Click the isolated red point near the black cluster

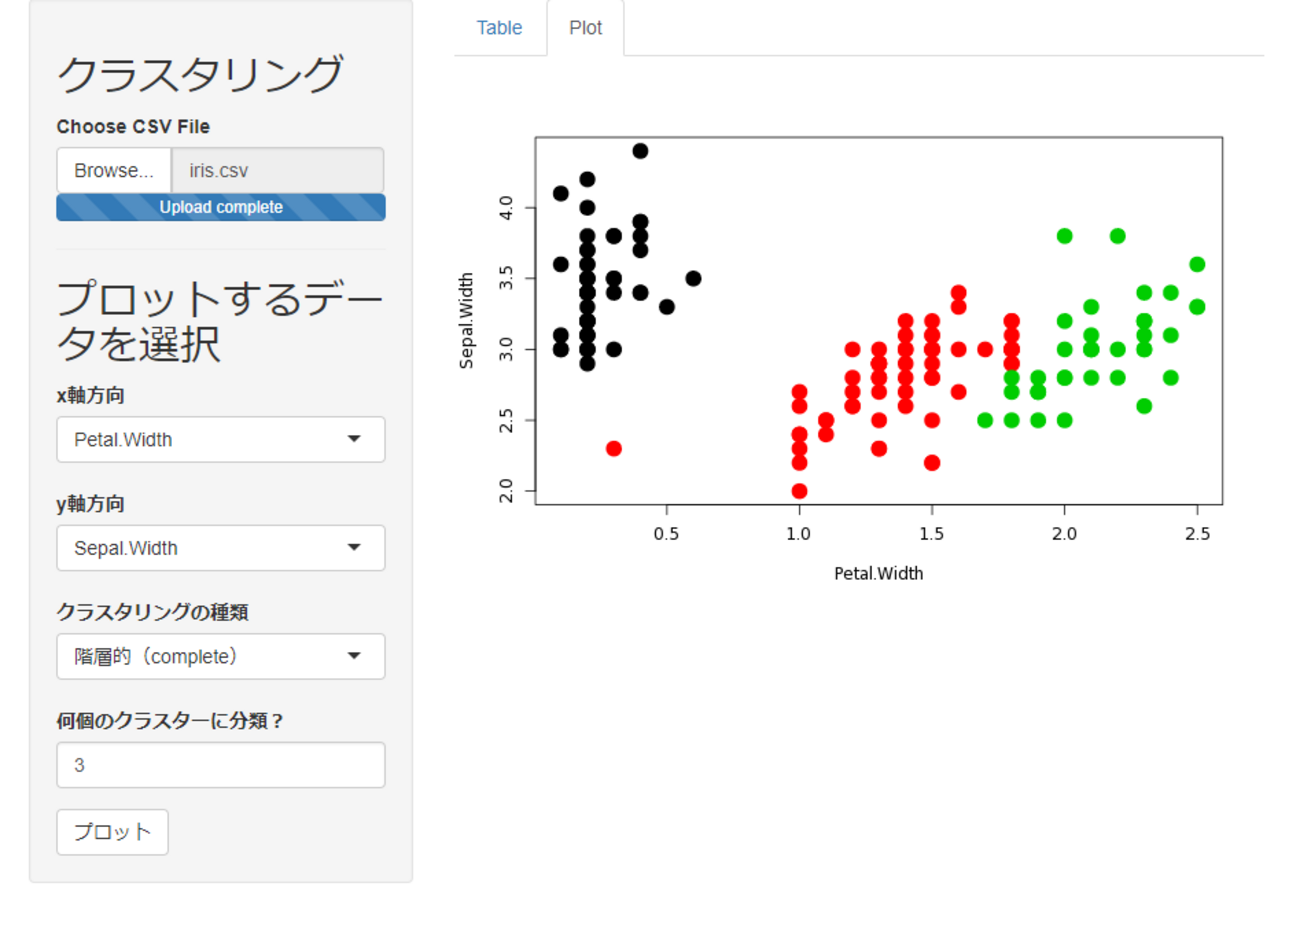coord(614,448)
